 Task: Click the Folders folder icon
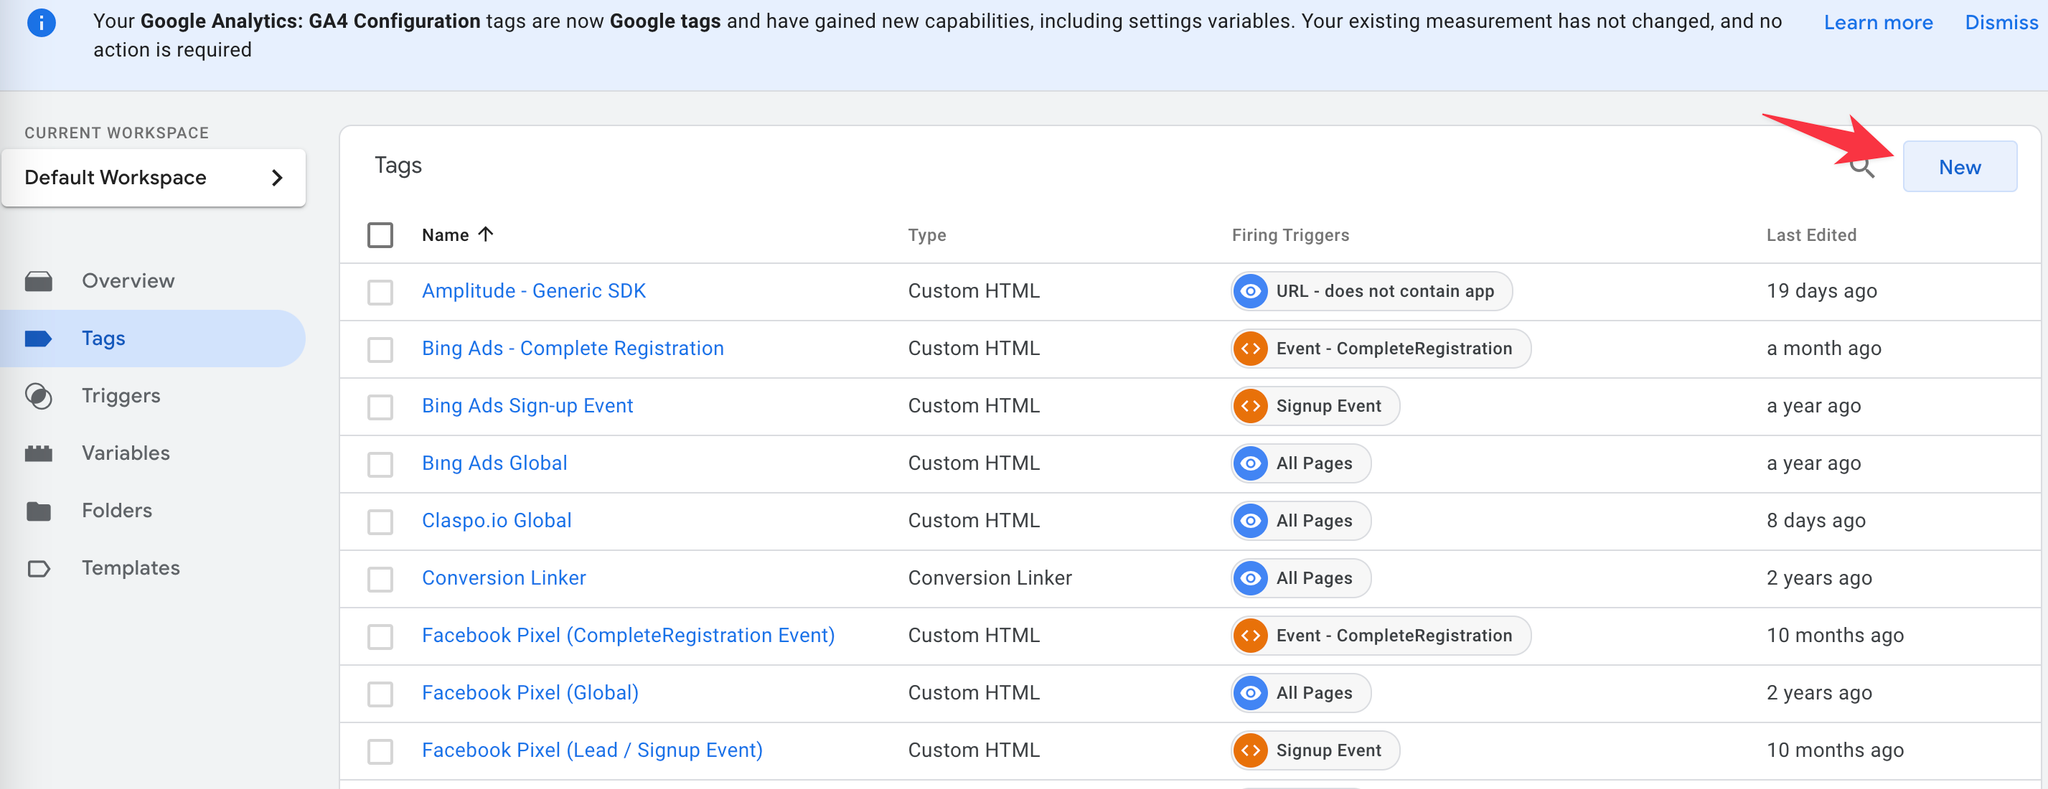(x=39, y=511)
